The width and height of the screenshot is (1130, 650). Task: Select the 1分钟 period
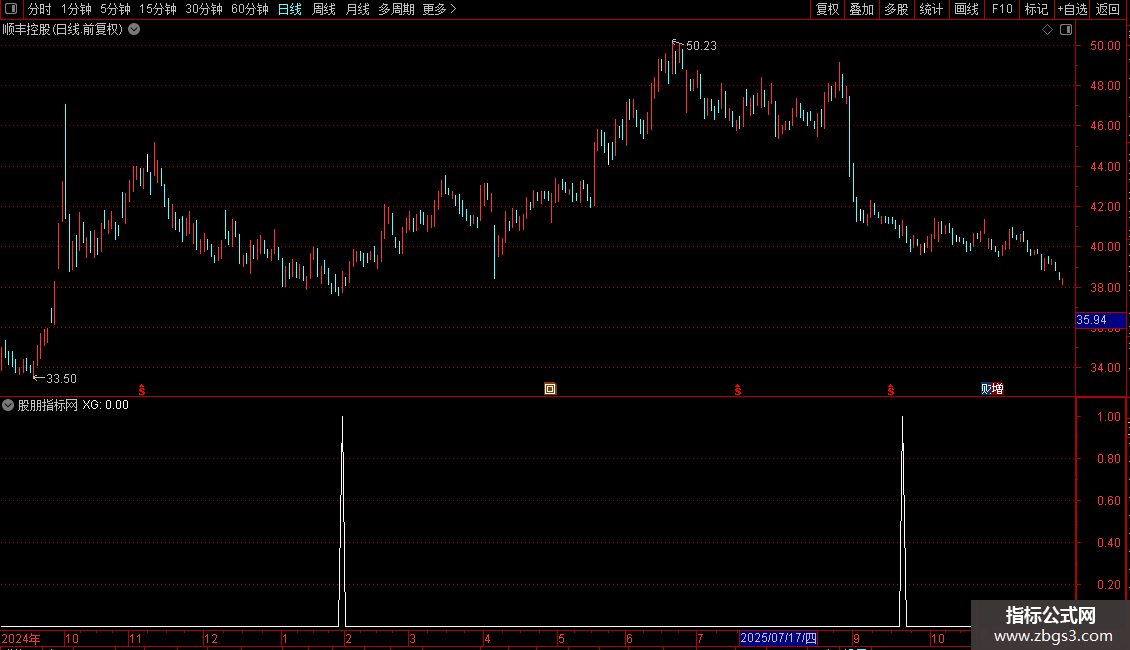point(76,9)
